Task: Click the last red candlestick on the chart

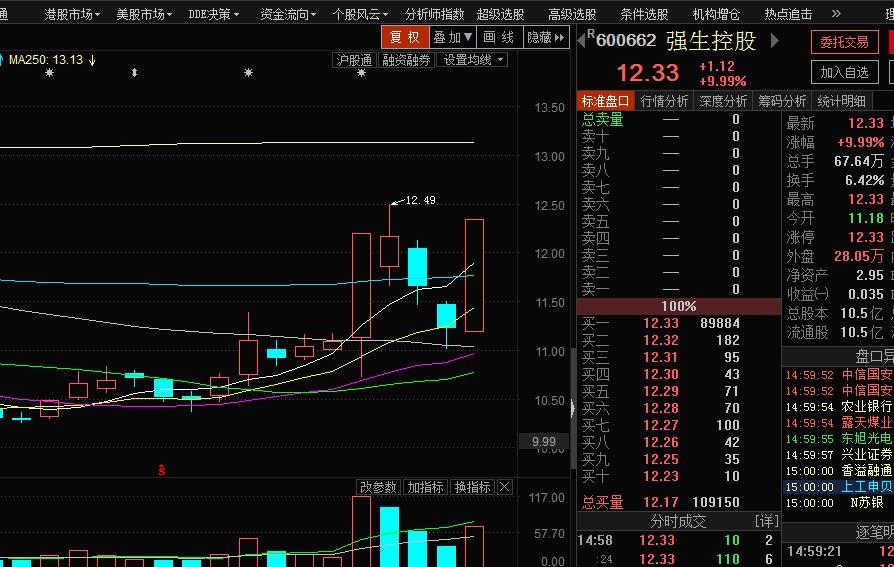Action: [474, 275]
